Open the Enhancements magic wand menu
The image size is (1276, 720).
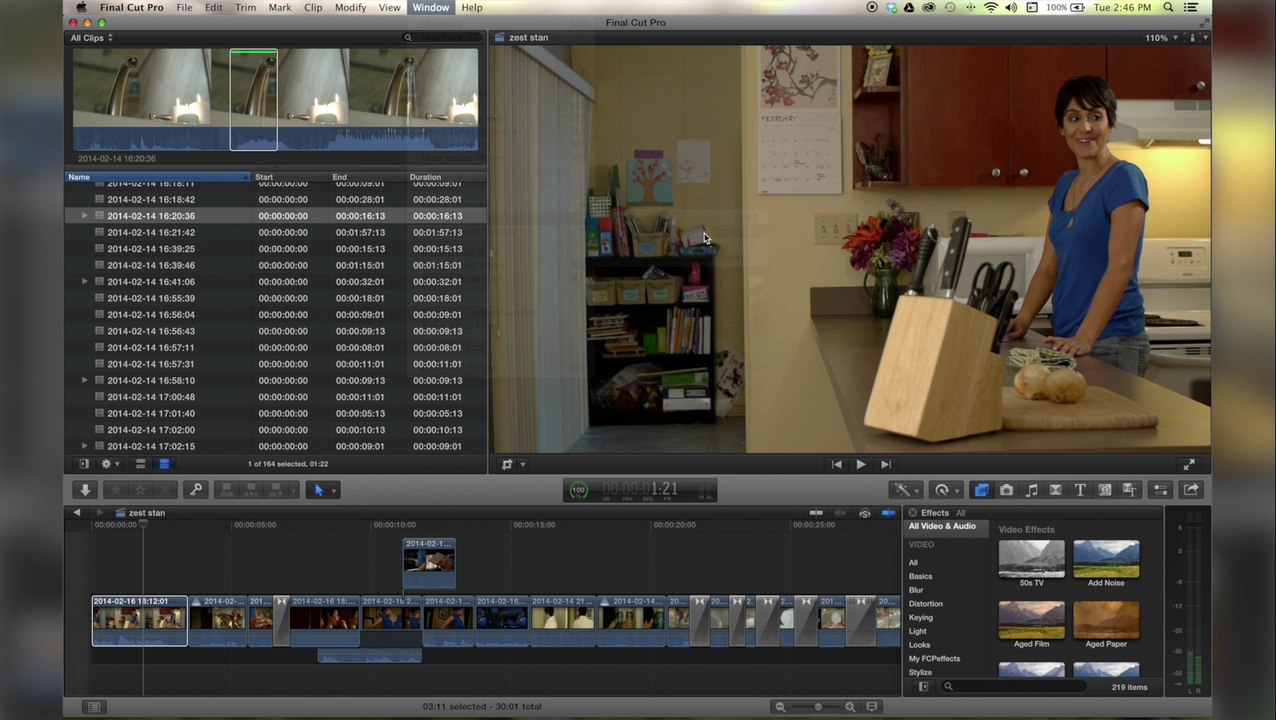click(x=906, y=490)
